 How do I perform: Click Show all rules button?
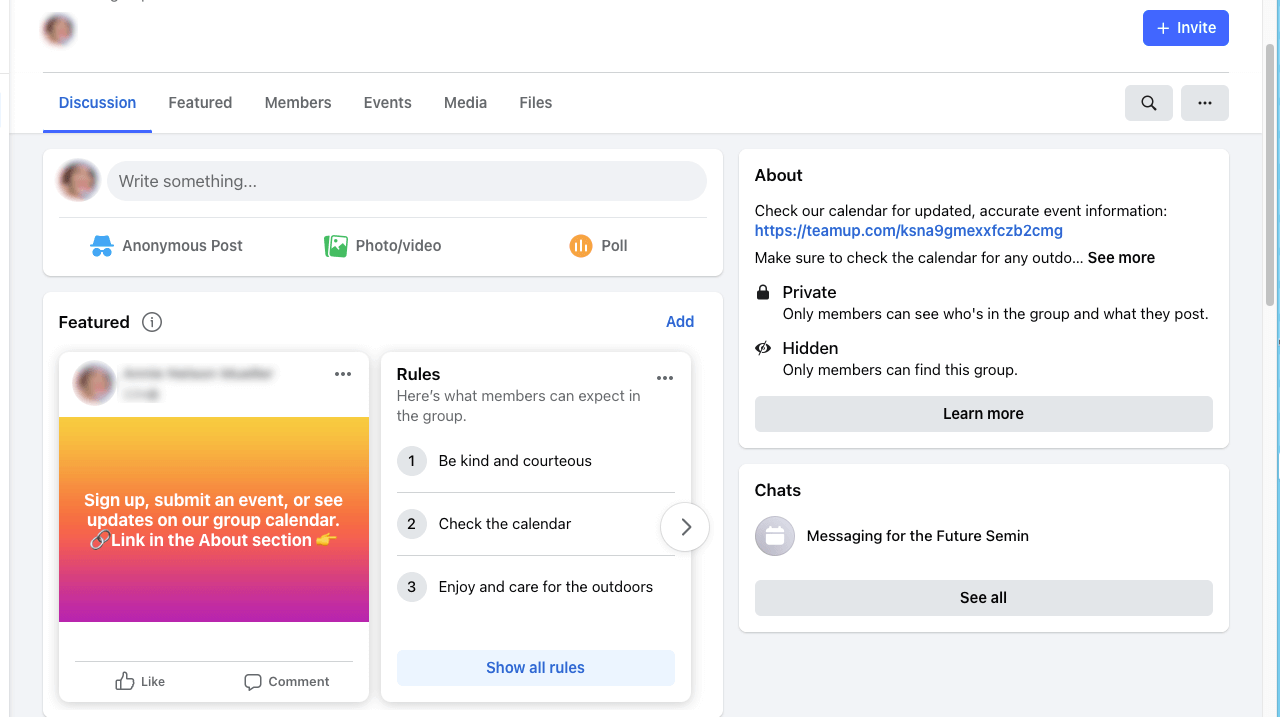(536, 668)
